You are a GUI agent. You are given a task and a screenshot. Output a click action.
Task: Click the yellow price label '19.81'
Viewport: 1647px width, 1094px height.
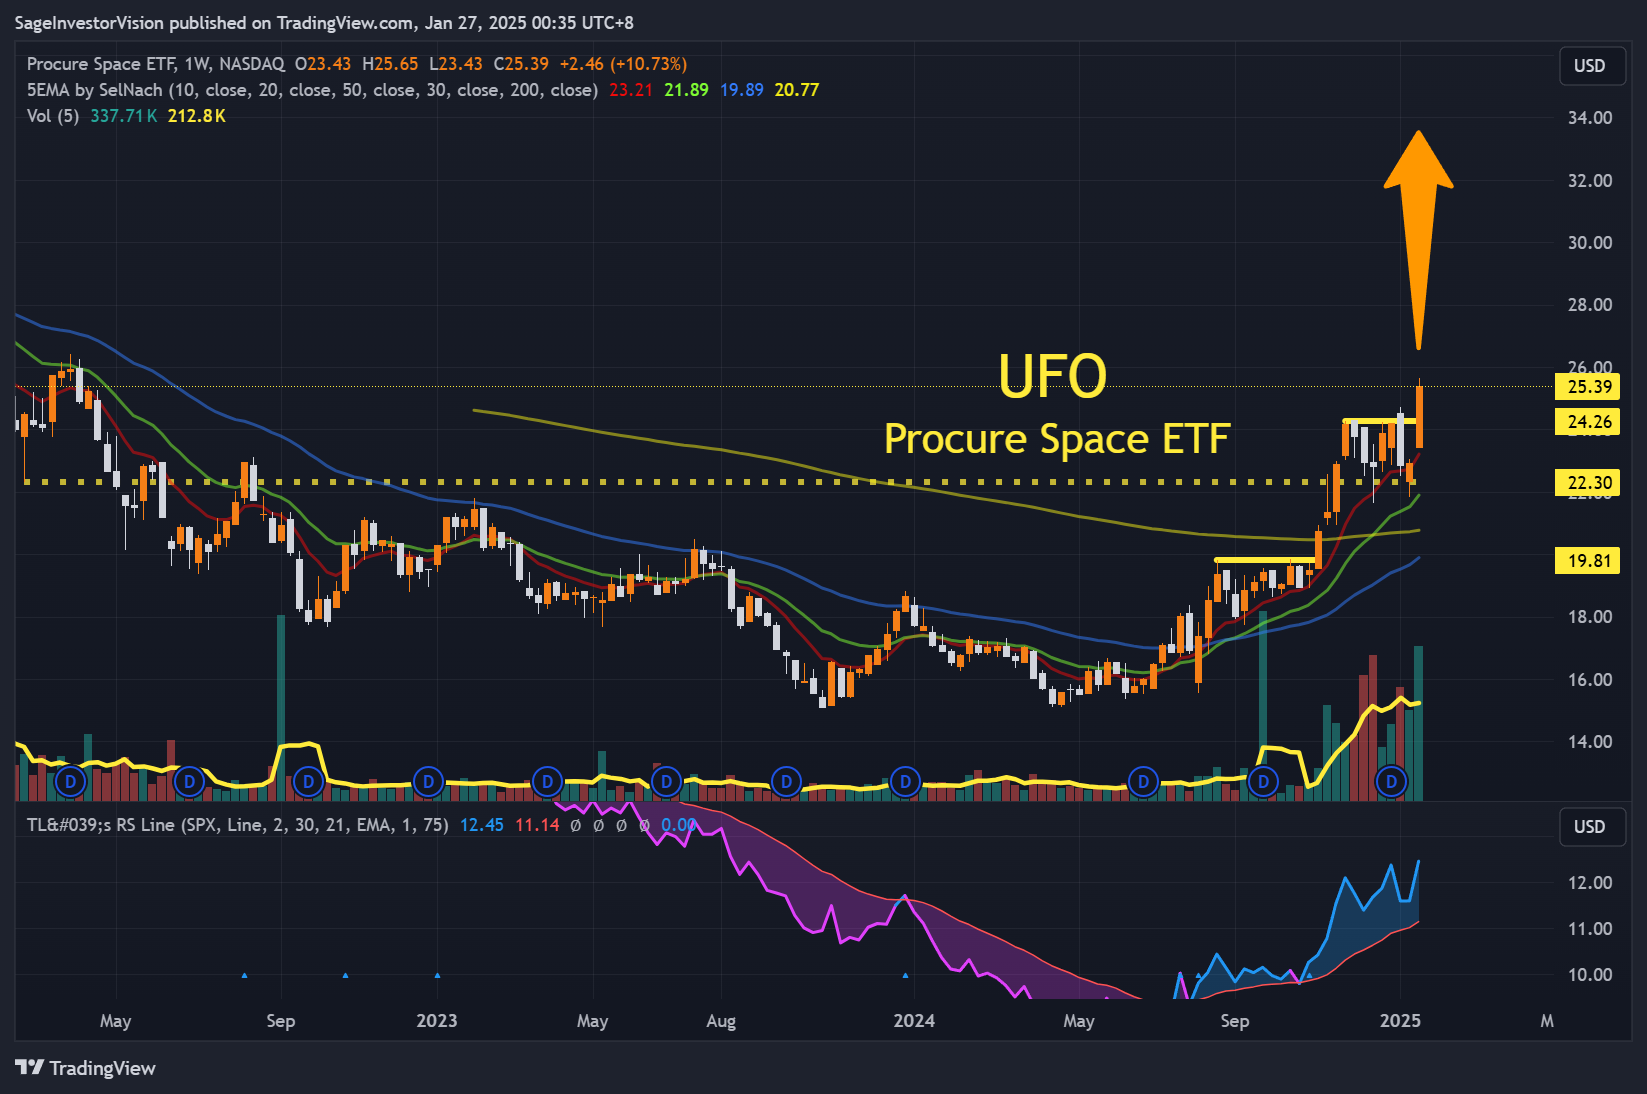[x=1588, y=560]
